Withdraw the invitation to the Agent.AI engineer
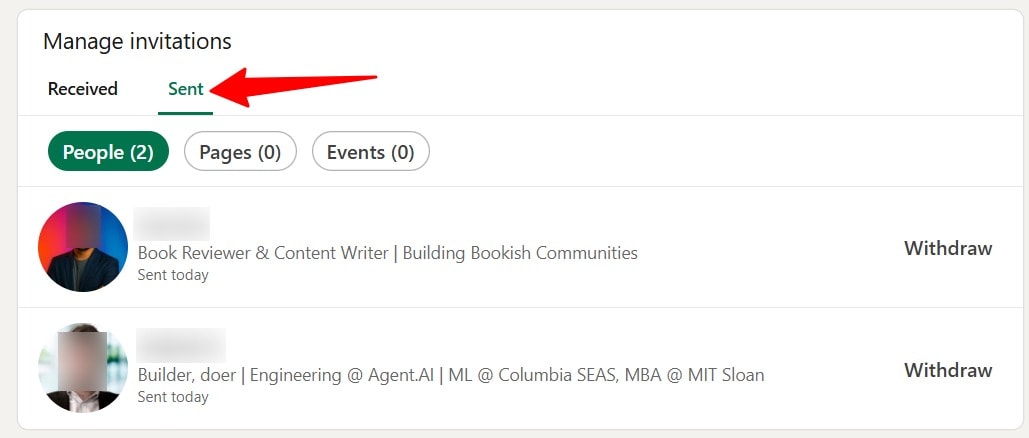Screen dimensions: 1029x438 pos(948,370)
